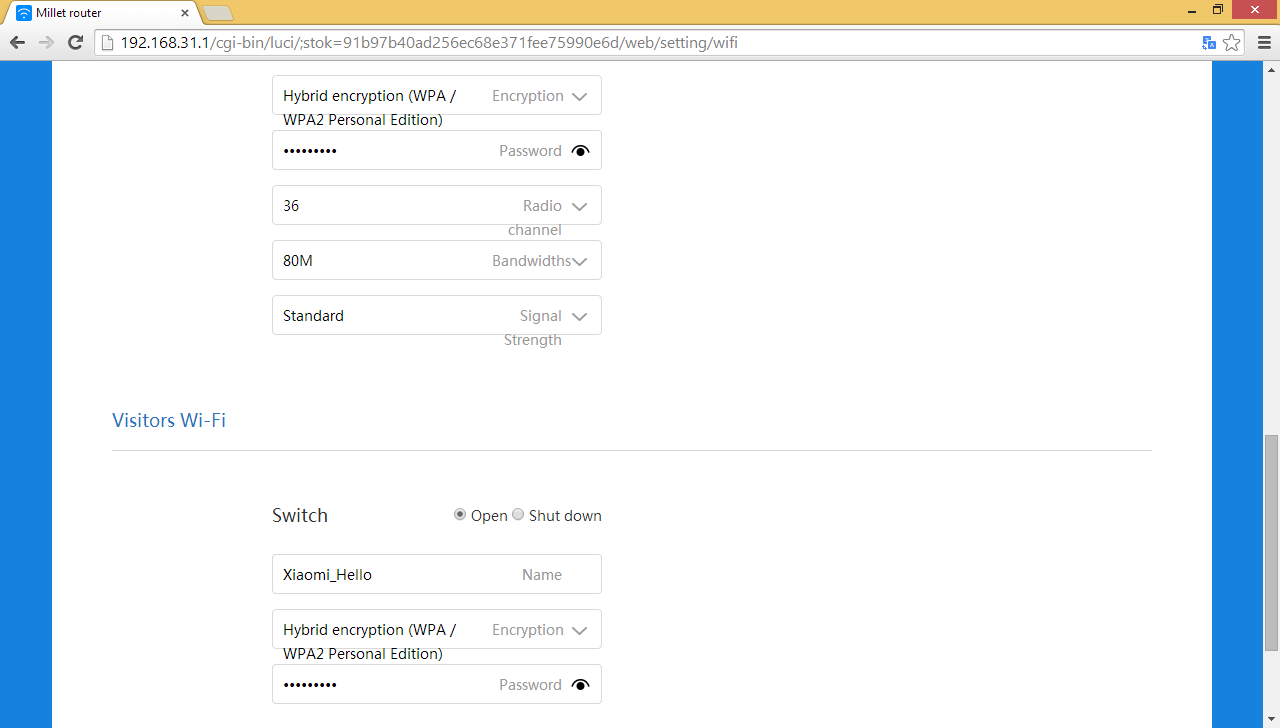The width and height of the screenshot is (1280, 728).
Task: Click the Google Translate icon in address bar
Action: [x=1209, y=43]
